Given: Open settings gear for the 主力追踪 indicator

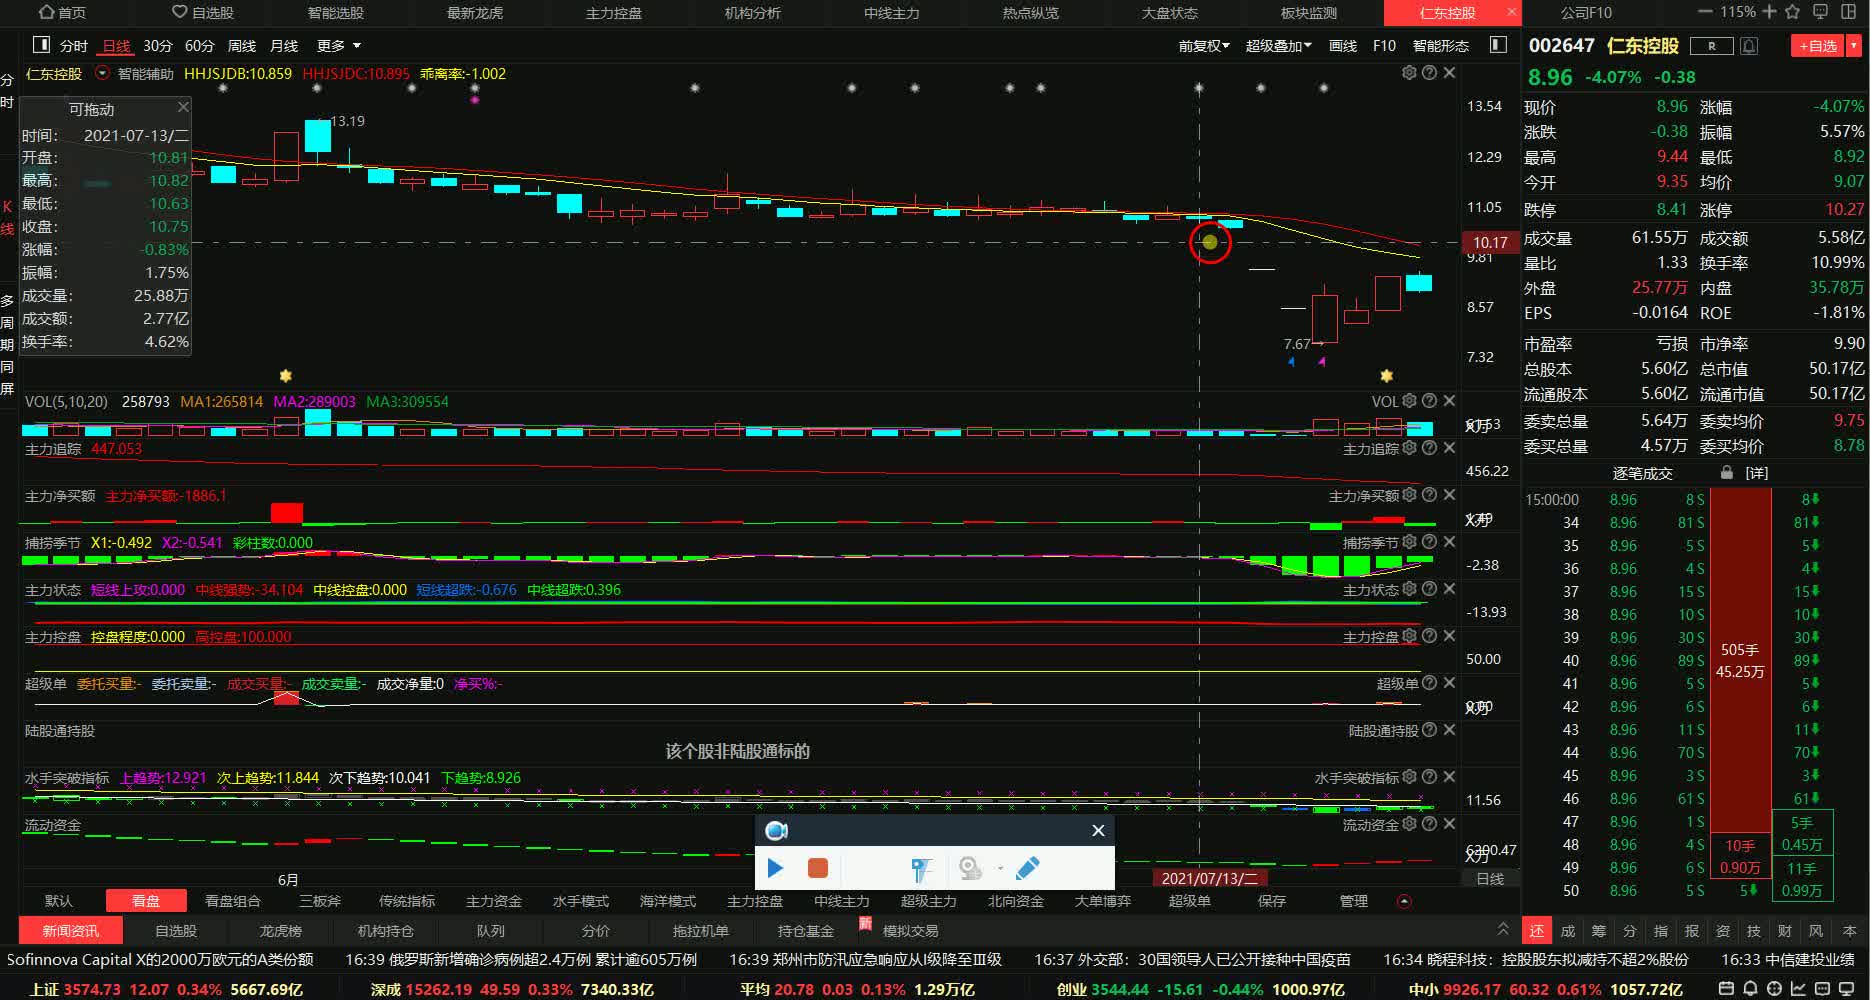Looking at the screenshot, I should [x=1409, y=448].
